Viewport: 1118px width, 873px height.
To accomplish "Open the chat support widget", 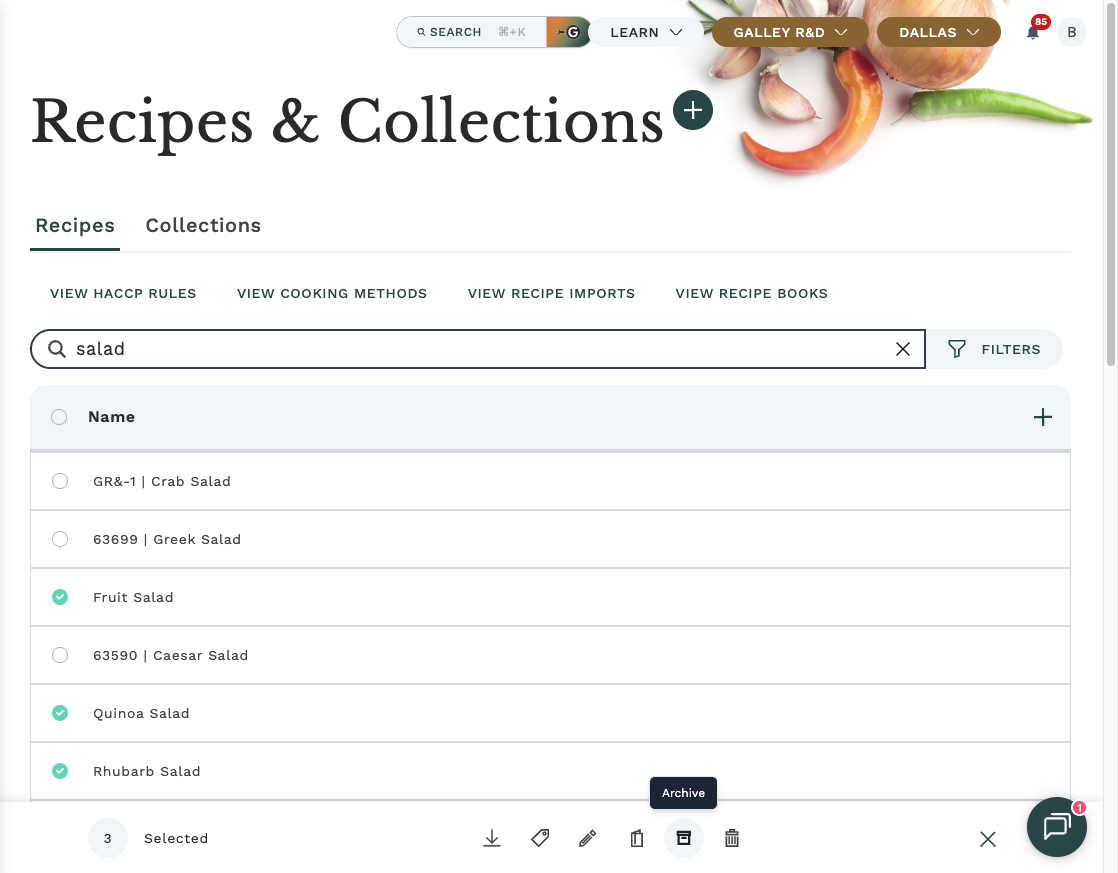I will pyautogui.click(x=1057, y=827).
